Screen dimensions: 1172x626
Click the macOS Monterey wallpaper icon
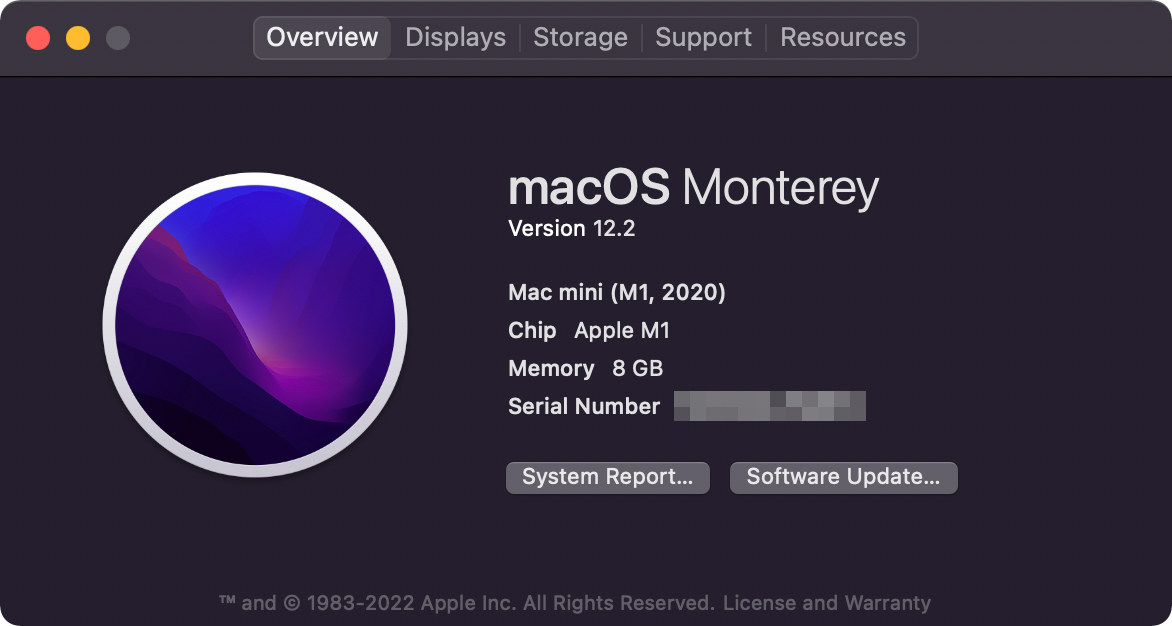coord(255,325)
